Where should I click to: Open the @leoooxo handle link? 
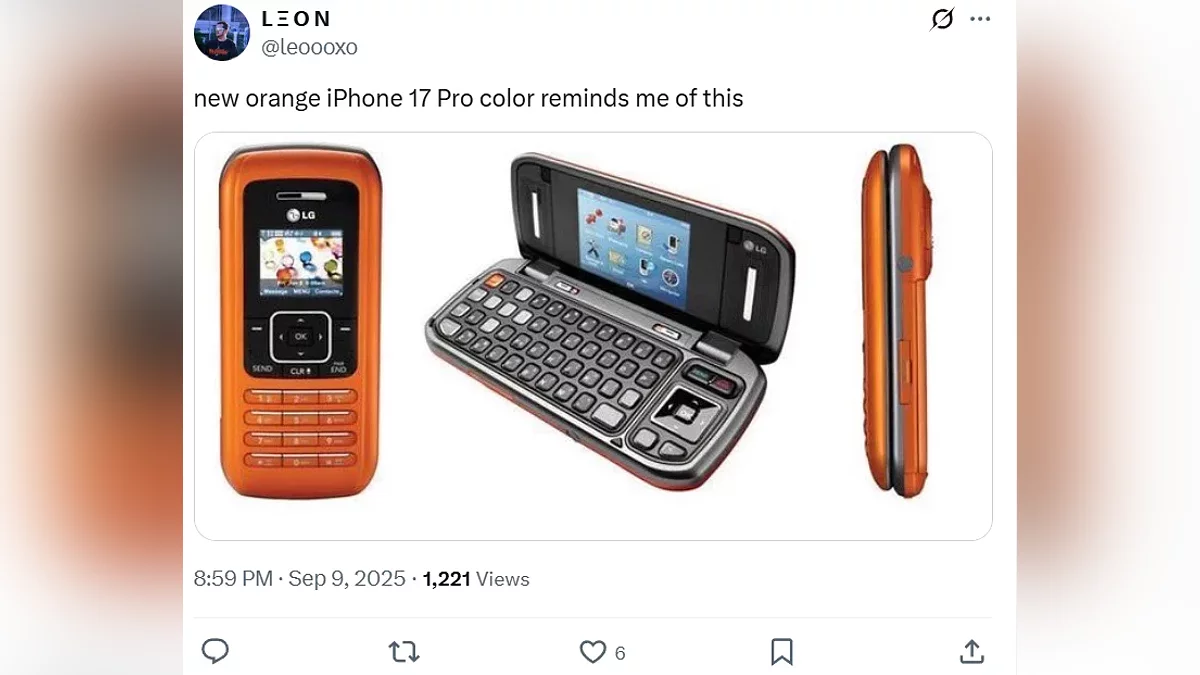pyautogui.click(x=309, y=47)
